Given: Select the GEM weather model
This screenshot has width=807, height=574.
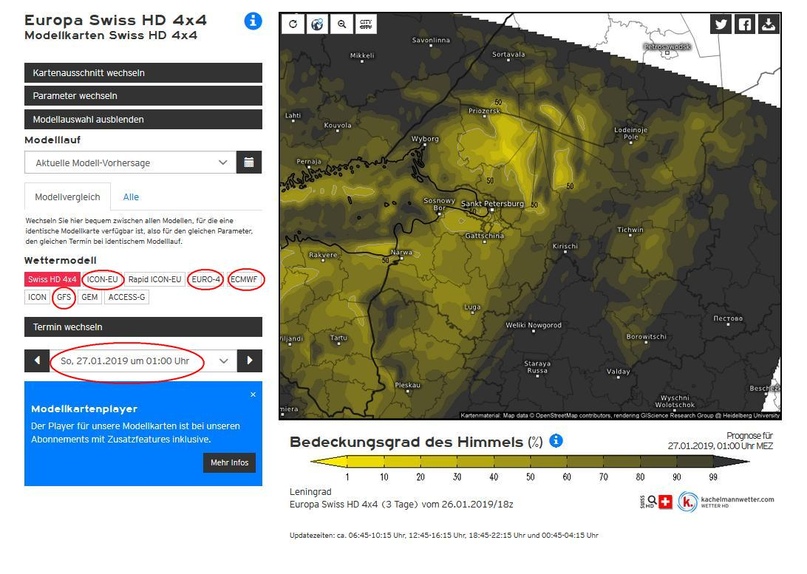Looking at the screenshot, I should tap(90, 297).
